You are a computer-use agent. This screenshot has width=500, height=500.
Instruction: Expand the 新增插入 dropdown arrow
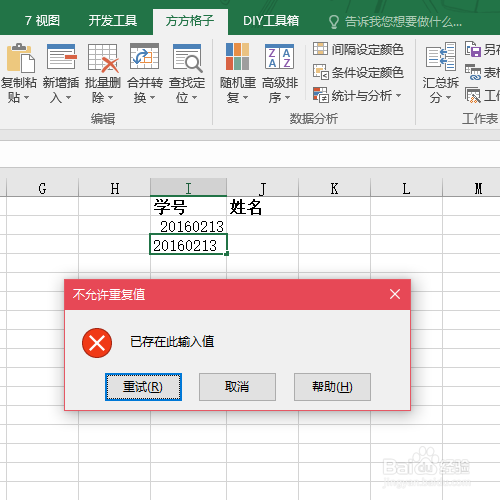68,98
